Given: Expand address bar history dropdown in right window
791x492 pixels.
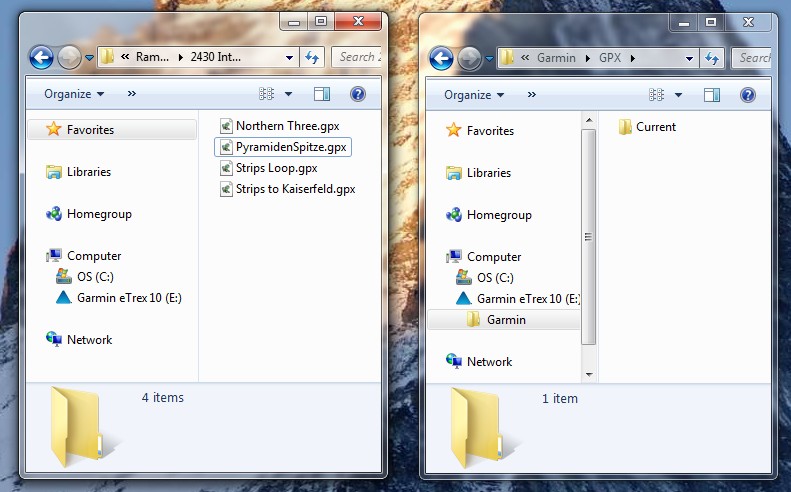Looking at the screenshot, I should click(x=689, y=58).
